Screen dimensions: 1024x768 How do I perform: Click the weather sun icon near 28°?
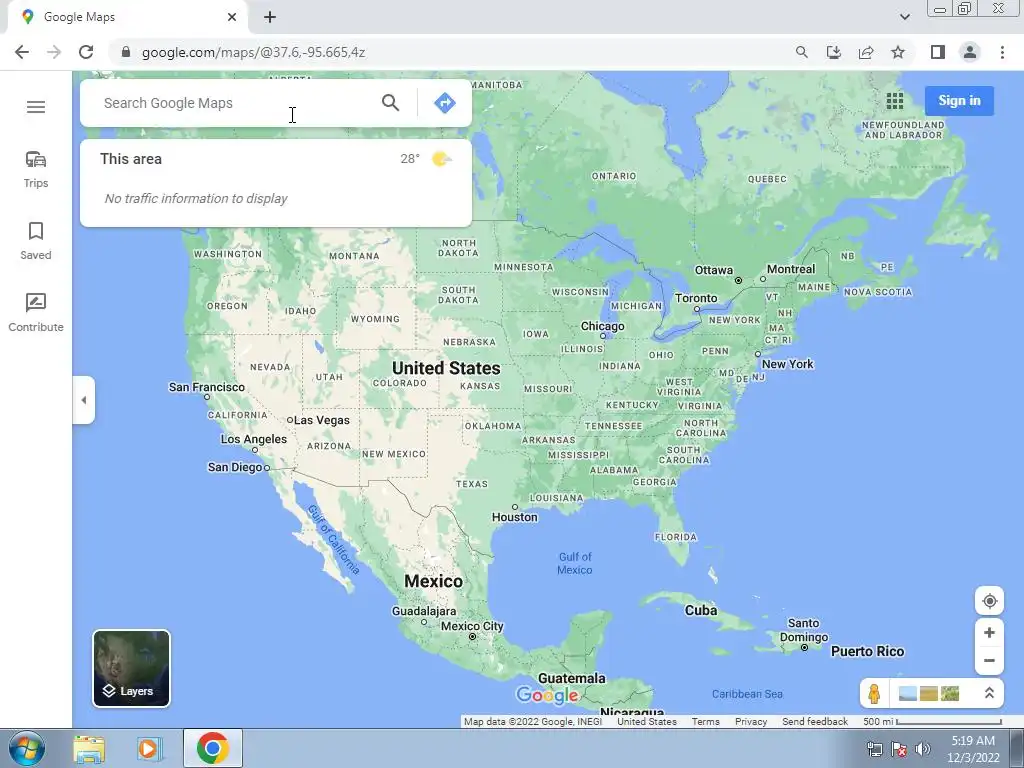[x=441, y=159]
